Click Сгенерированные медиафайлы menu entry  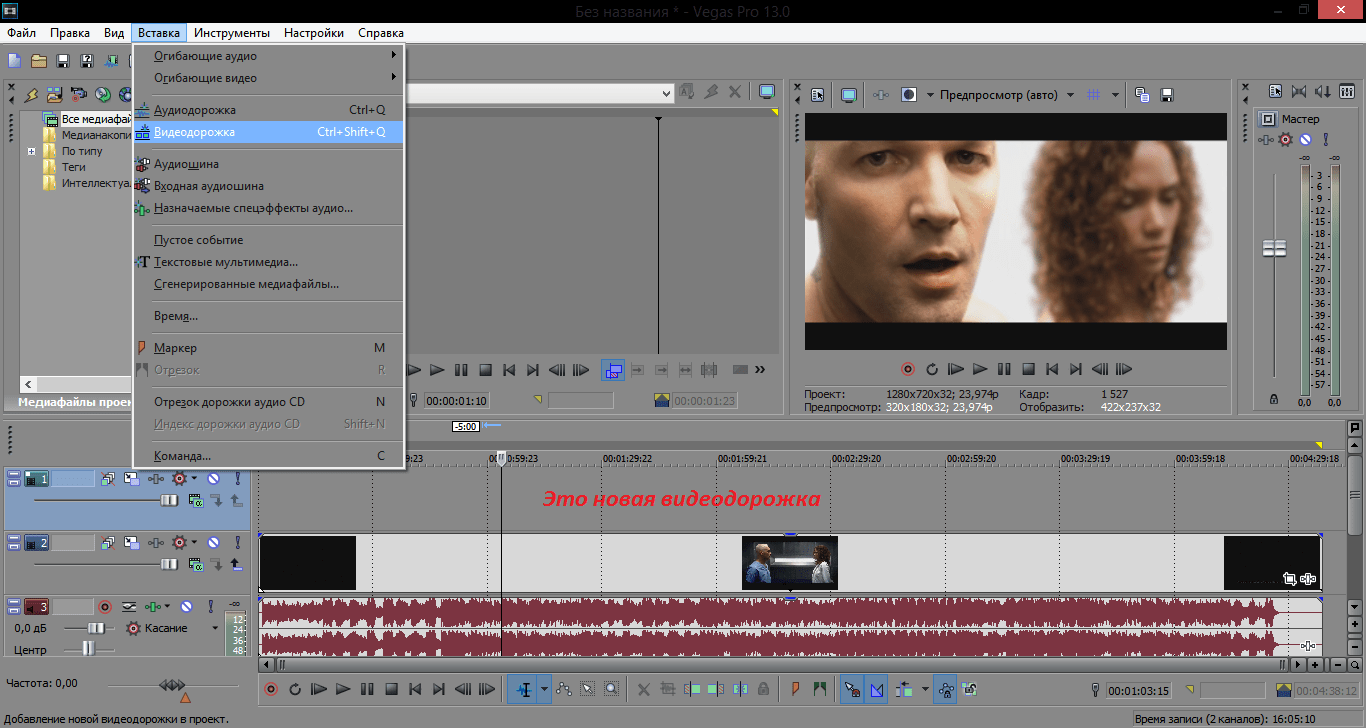coord(246,284)
